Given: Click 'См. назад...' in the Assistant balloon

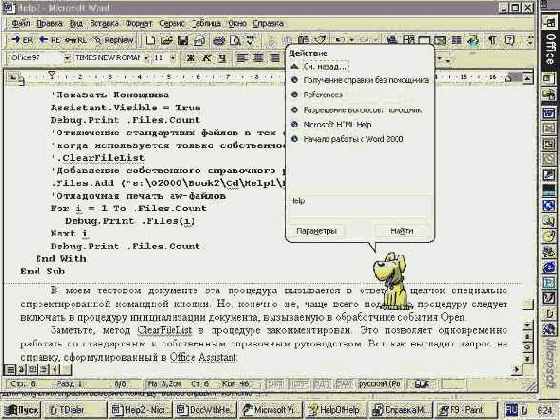Looking at the screenshot, I should [x=325, y=67].
